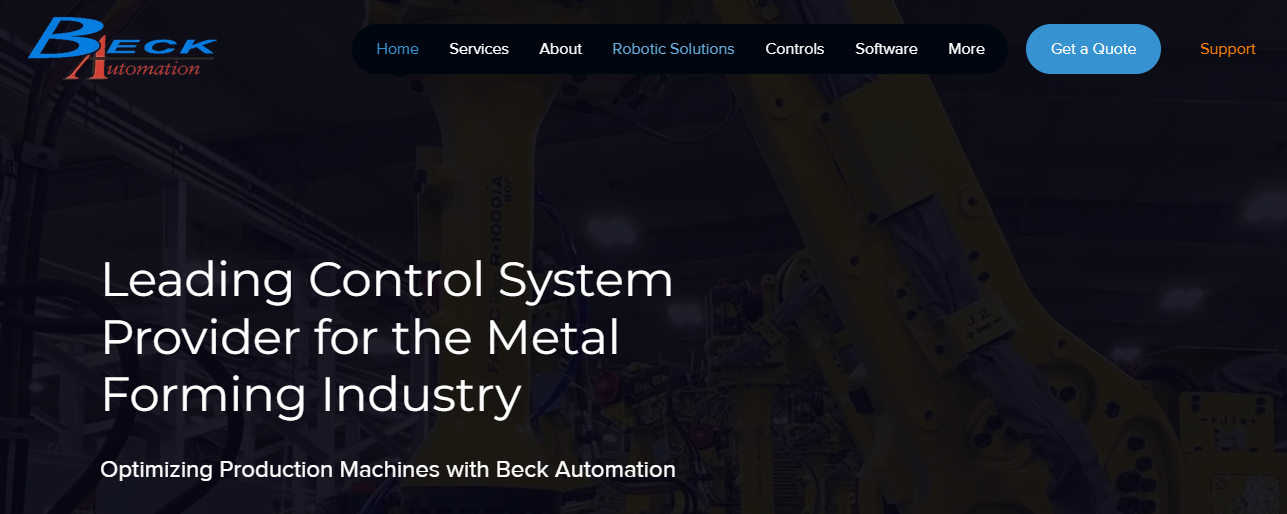Open the Services menu
The width and height of the screenshot is (1287, 514).
coord(479,49)
